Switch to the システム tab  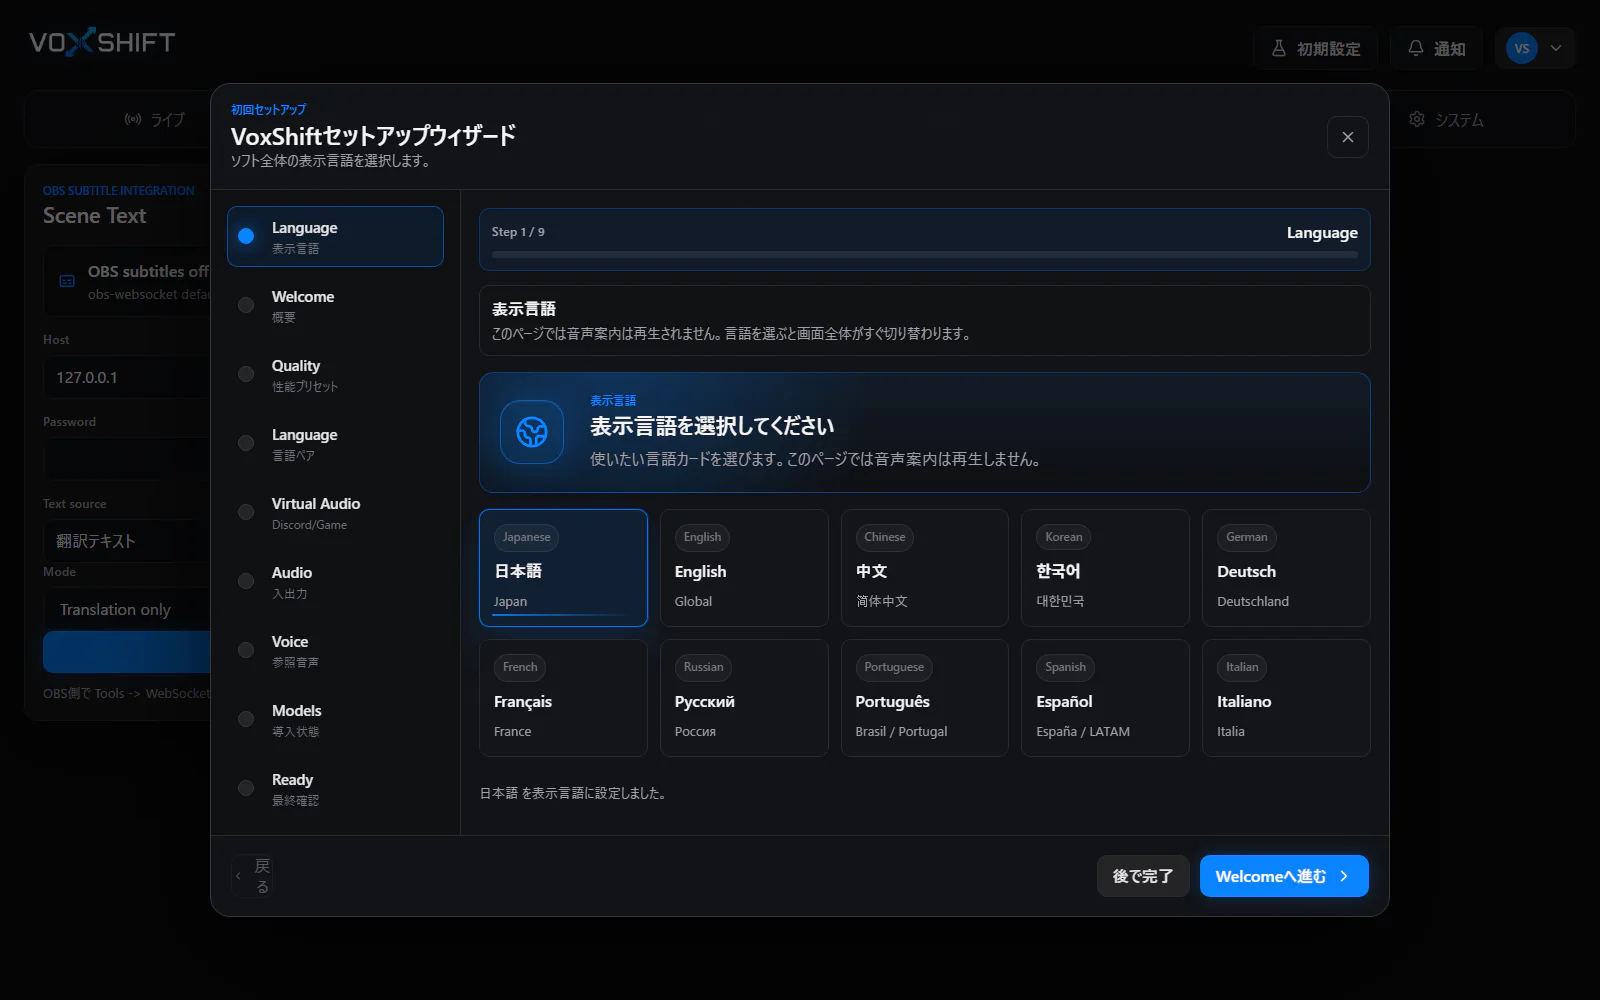pos(1446,119)
